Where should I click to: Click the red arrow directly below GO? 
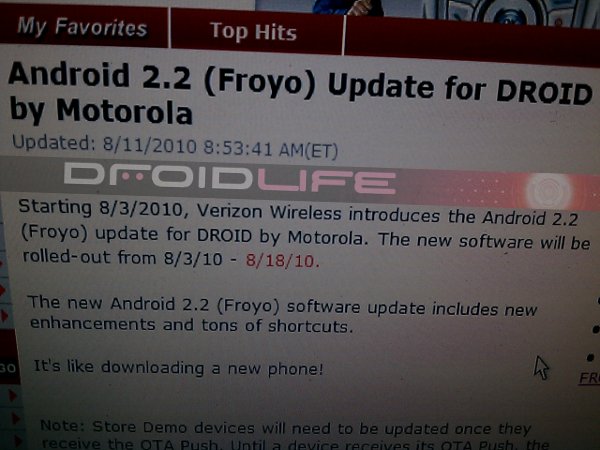coord(12,395)
